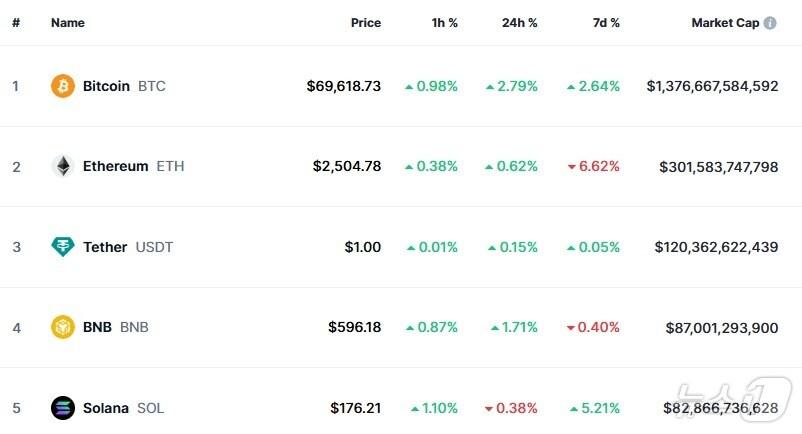
Task: Click Bitcoin's price $69,618.73
Action: click(x=343, y=86)
